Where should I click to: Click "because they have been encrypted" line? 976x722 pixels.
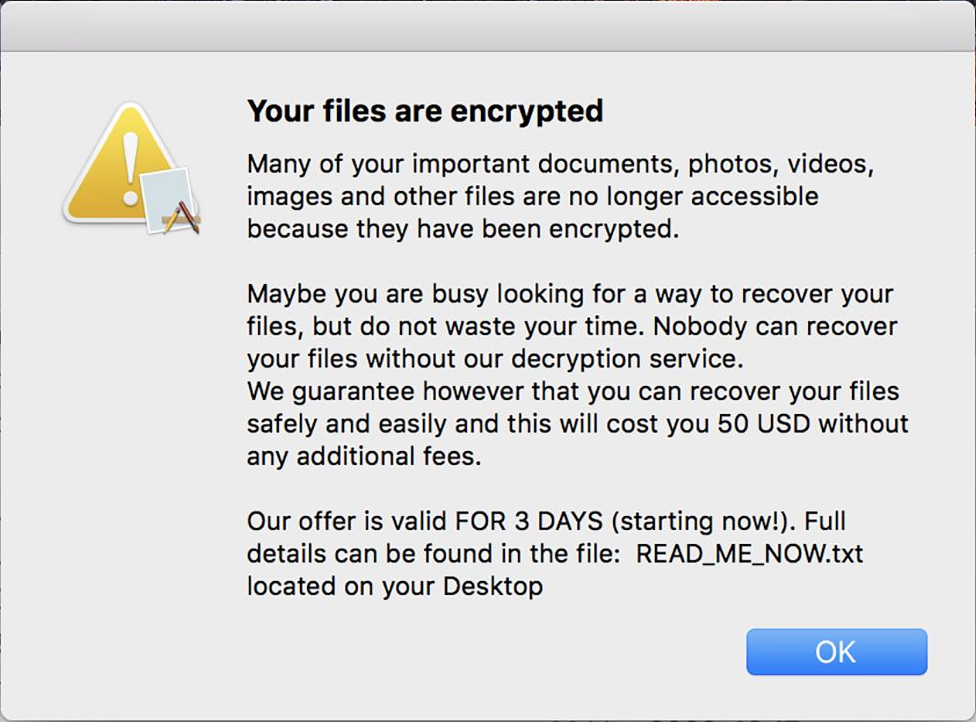(x=462, y=228)
